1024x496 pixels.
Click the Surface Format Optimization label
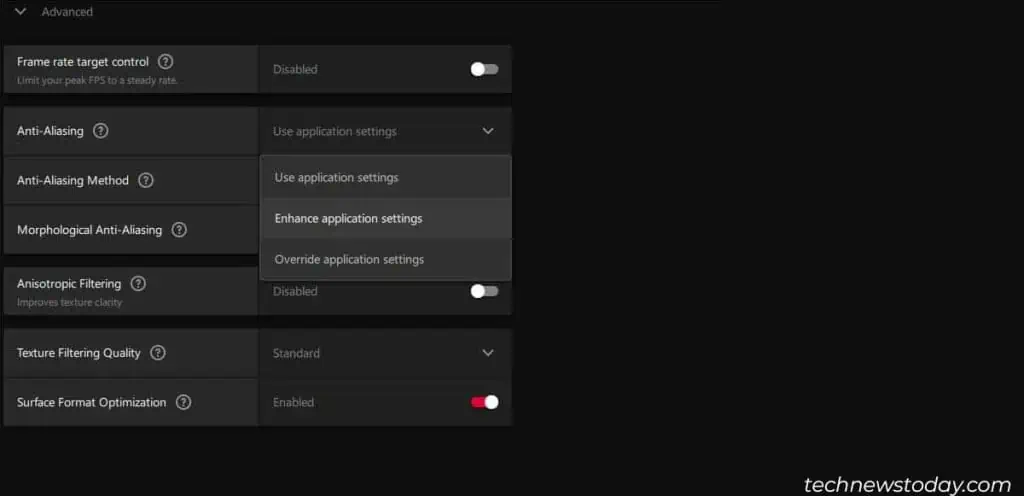point(91,403)
